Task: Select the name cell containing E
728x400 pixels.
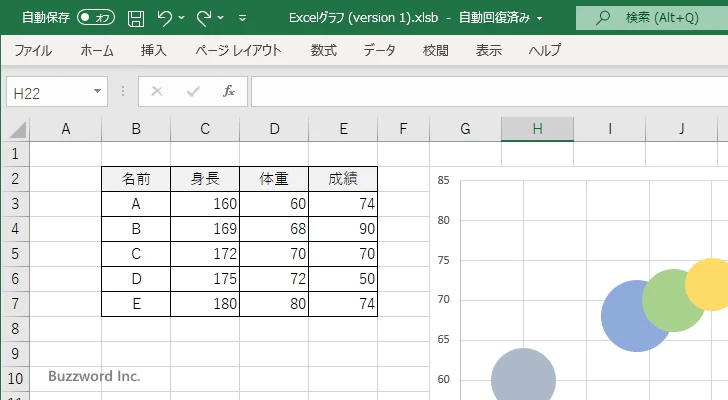Action: pyautogui.click(x=136, y=304)
